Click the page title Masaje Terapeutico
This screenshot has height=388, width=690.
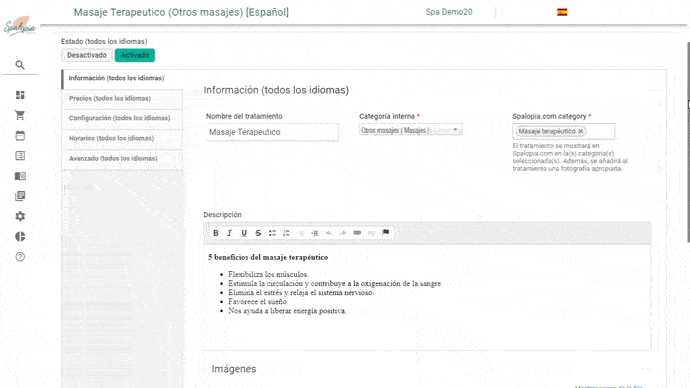click(181, 12)
